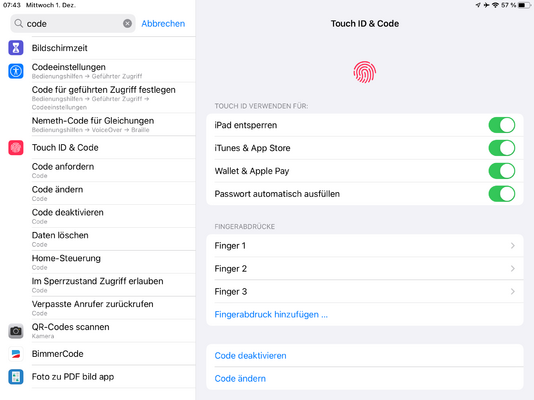Tap the Bildschirmzeit hourglass icon
This screenshot has height=400, width=534.
[16, 48]
